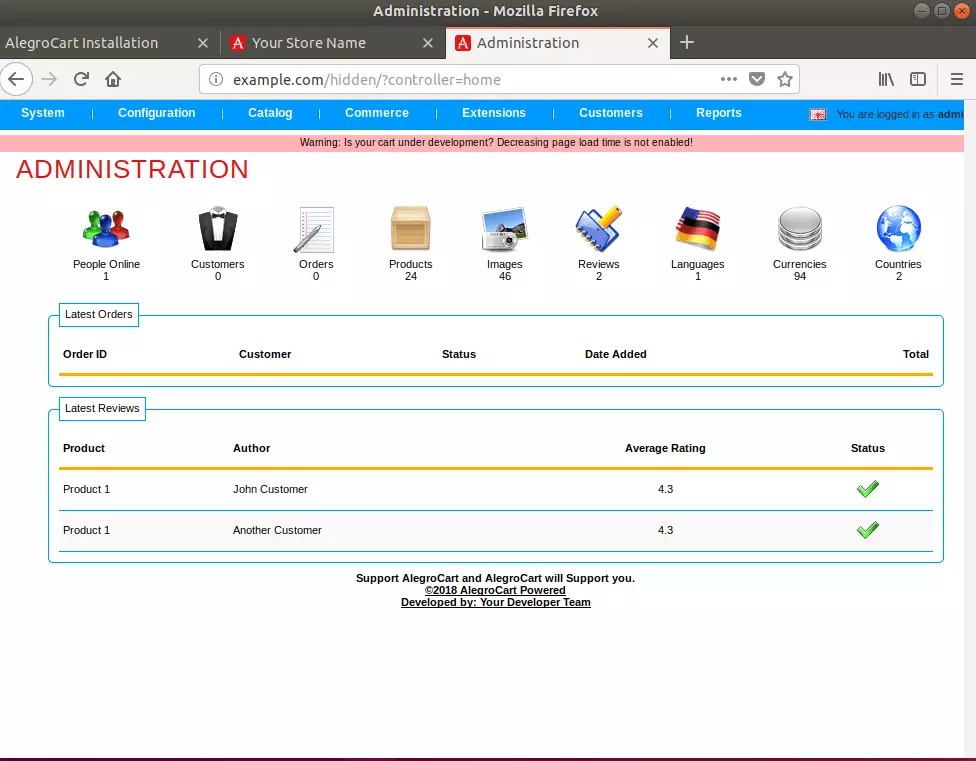Viewport: 976px width, 761px height.
Task: Click the green status checkmark for Another Customer
Action: click(x=868, y=530)
